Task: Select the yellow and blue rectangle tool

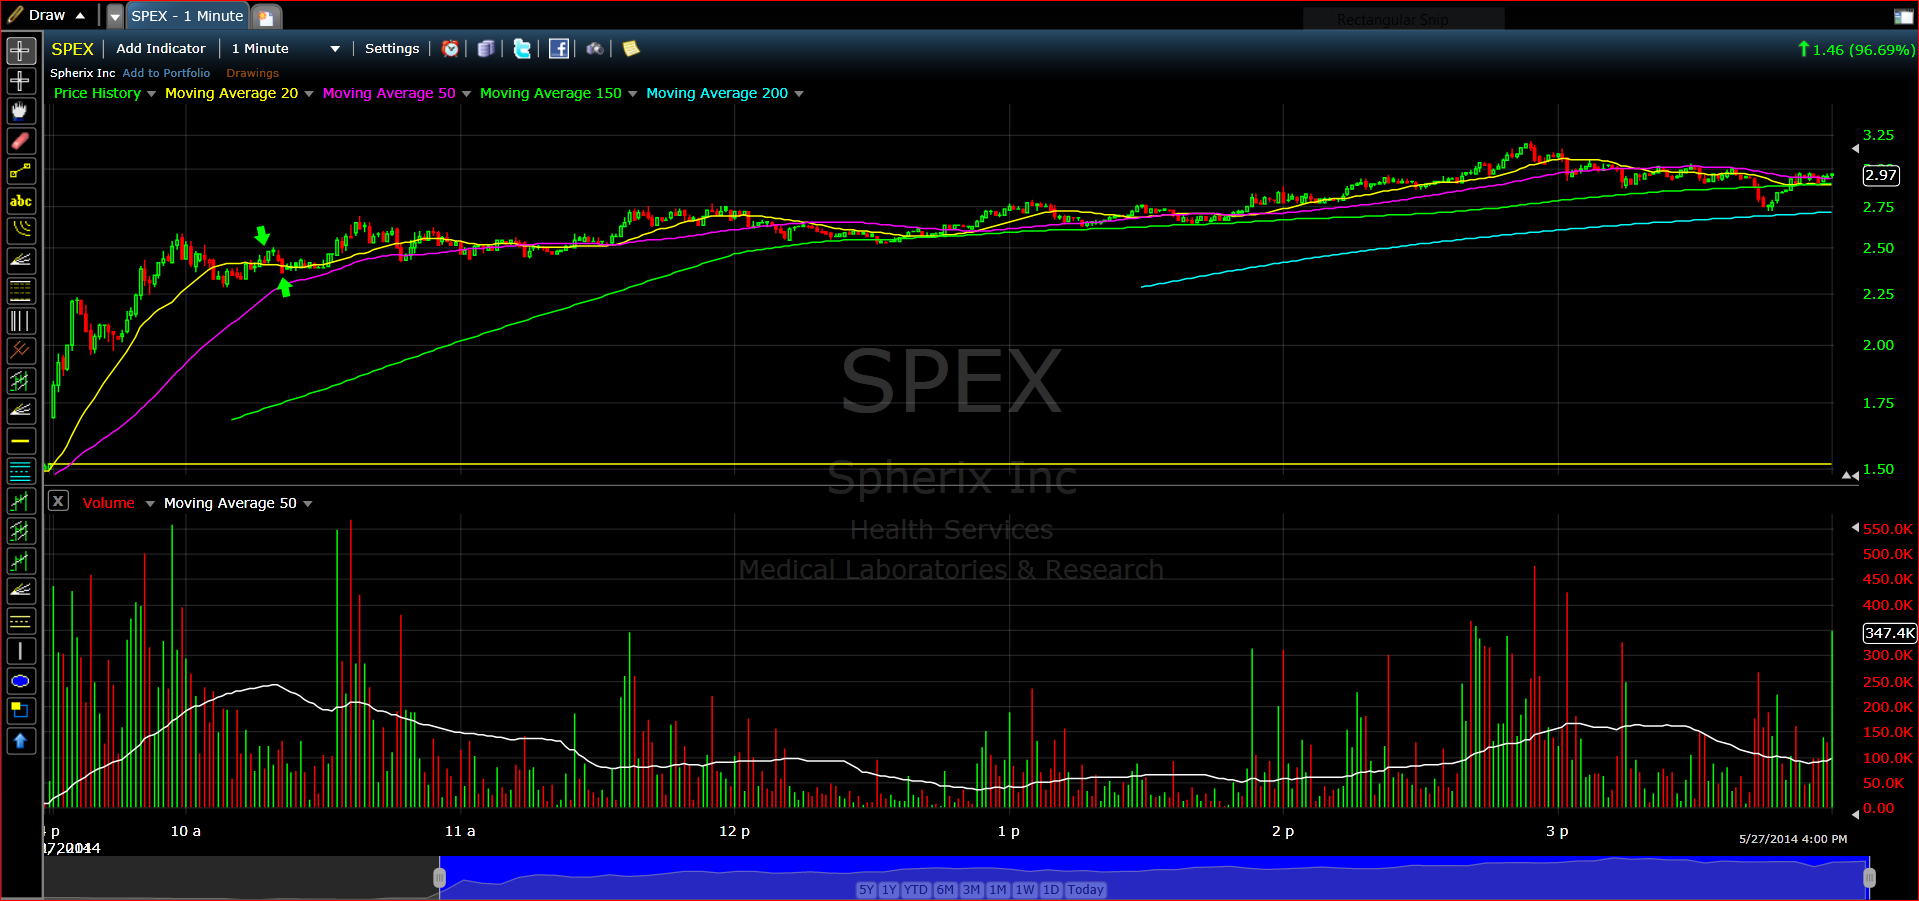Action: coord(20,711)
